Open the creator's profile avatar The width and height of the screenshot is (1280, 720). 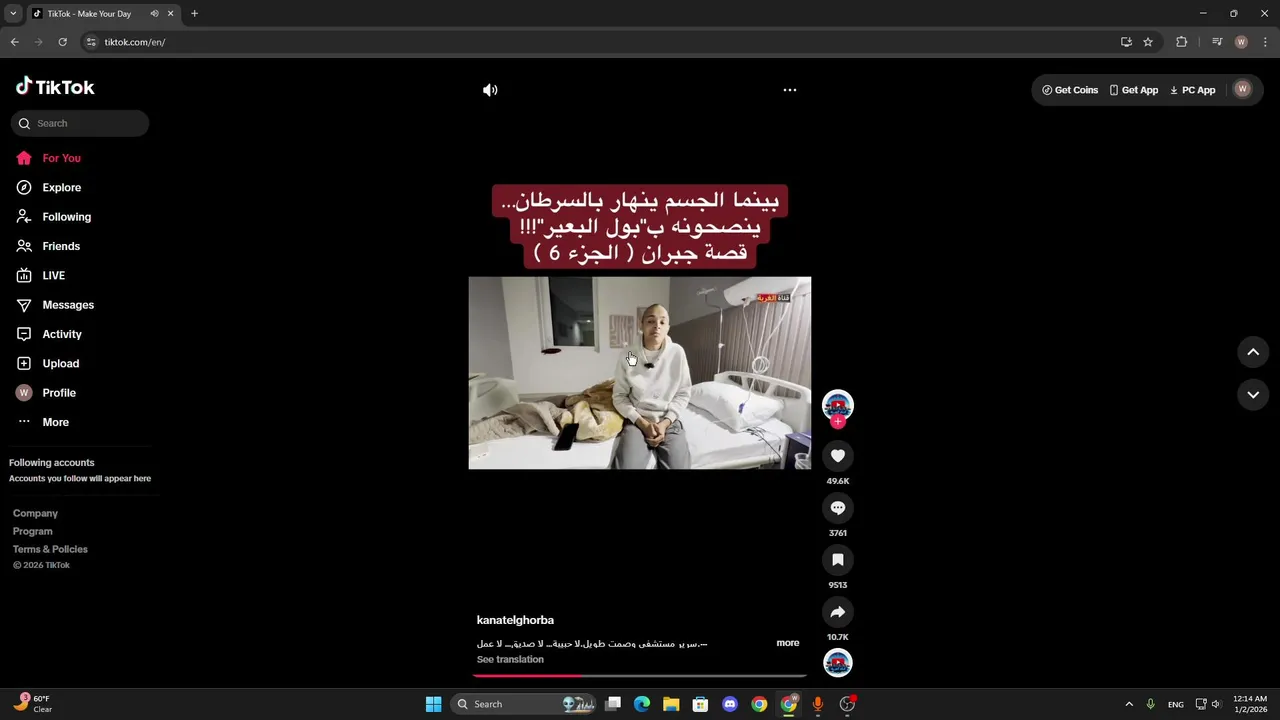(x=838, y=405)
